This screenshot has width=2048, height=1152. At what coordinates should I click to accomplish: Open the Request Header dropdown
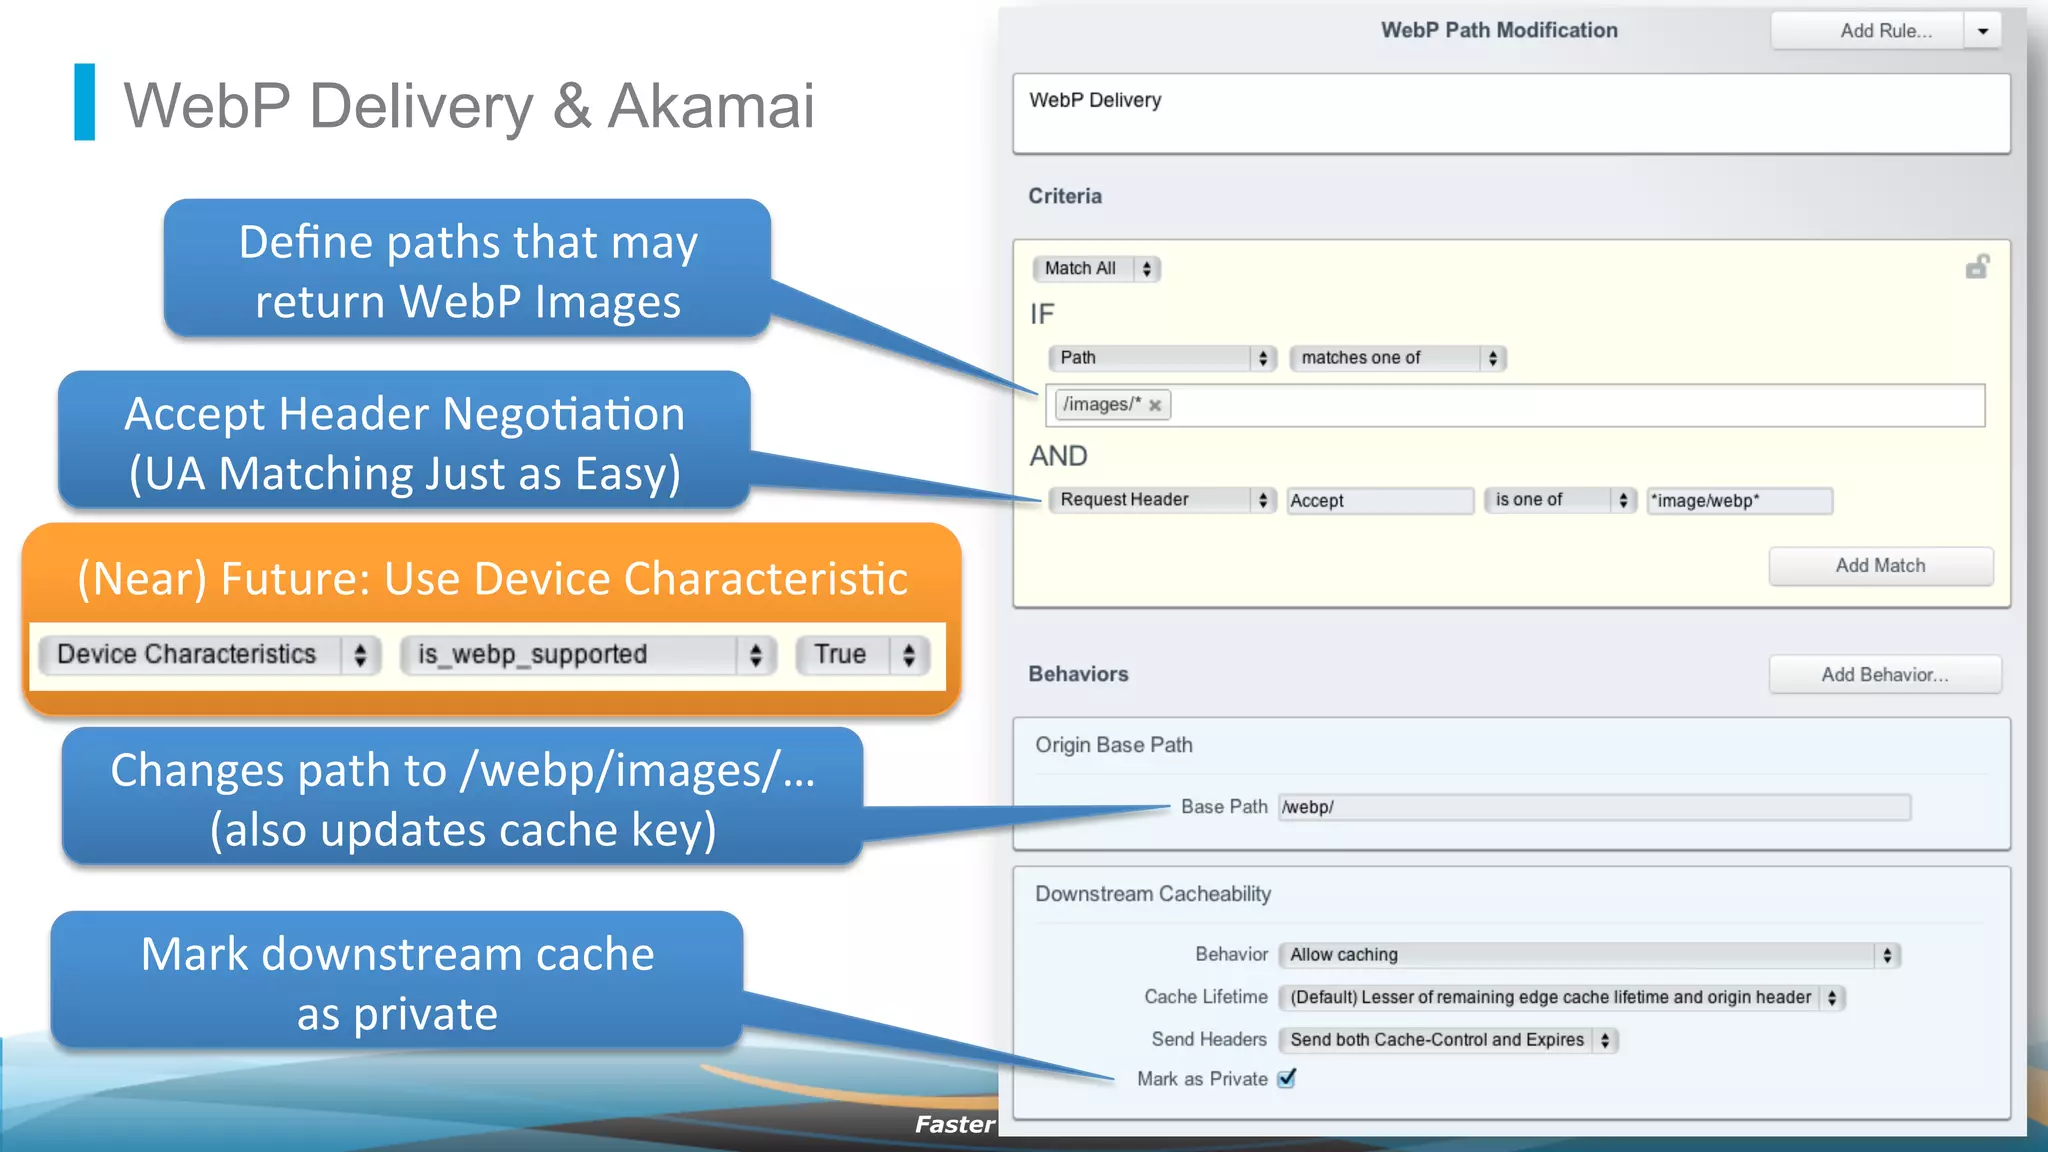point(1161,500)
